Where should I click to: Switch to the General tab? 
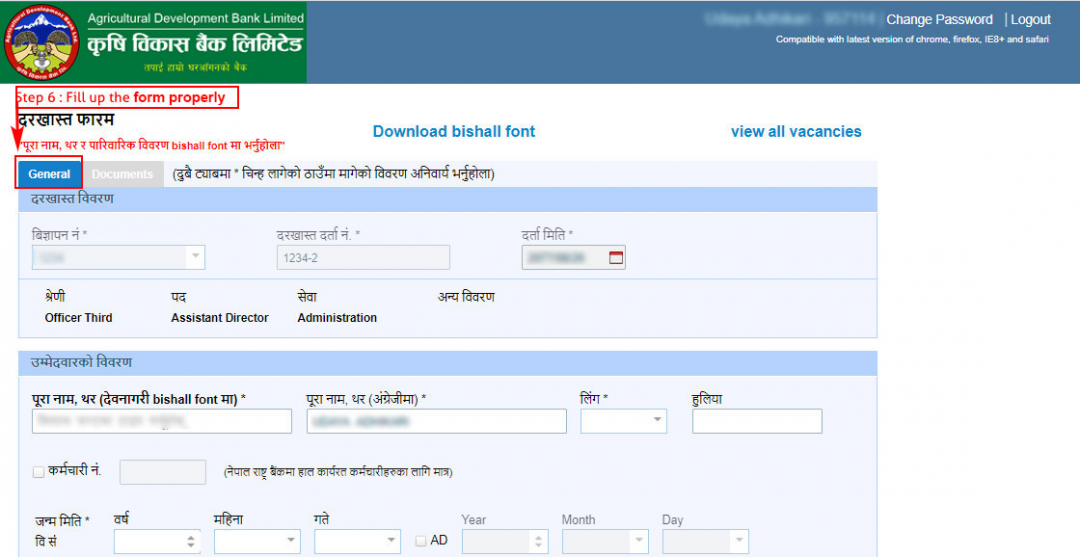(x=49, y=174)
